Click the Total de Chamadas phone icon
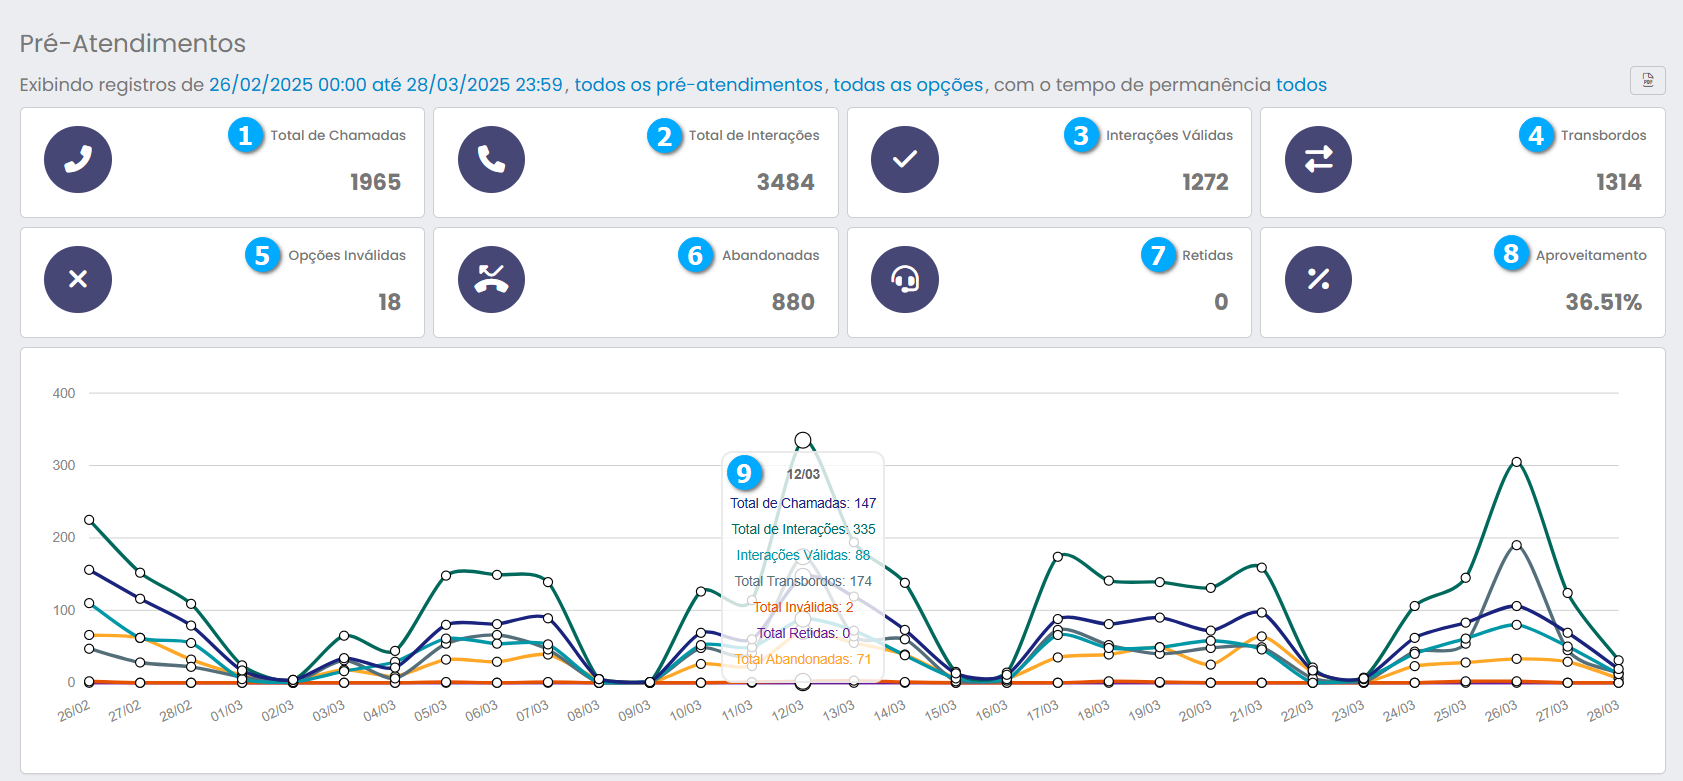The height and width of the screenshot is (781, 1683). (78, 160)
